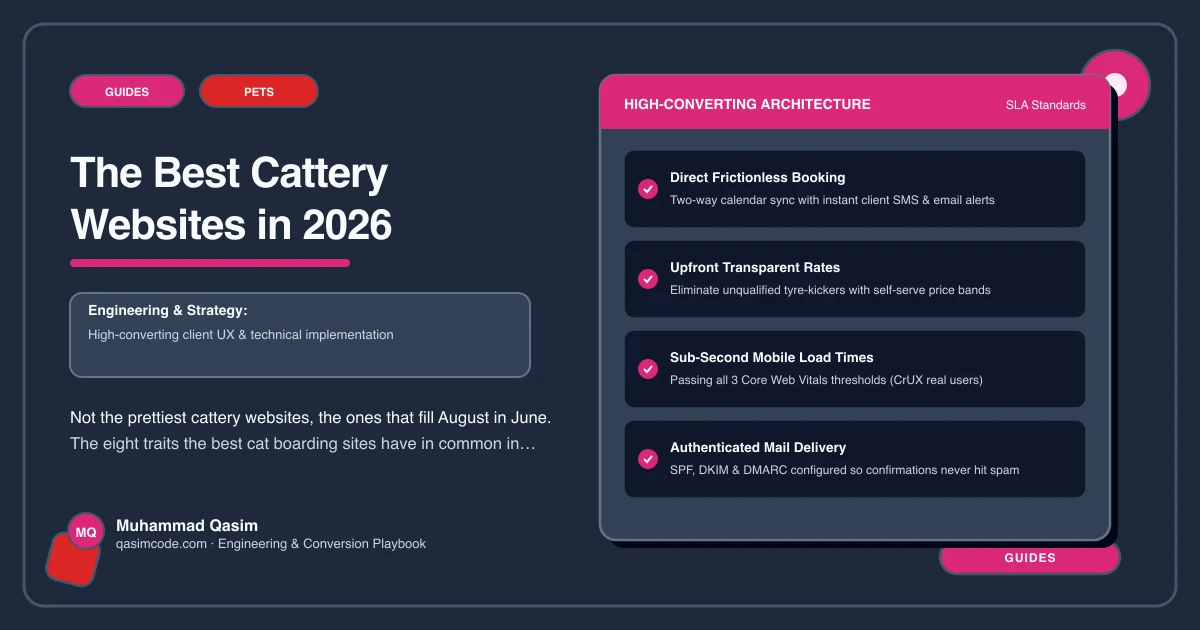Viewport: 1200px width, 630px height.
Task: Click the MQ author avatar
Action: (86, 532)
